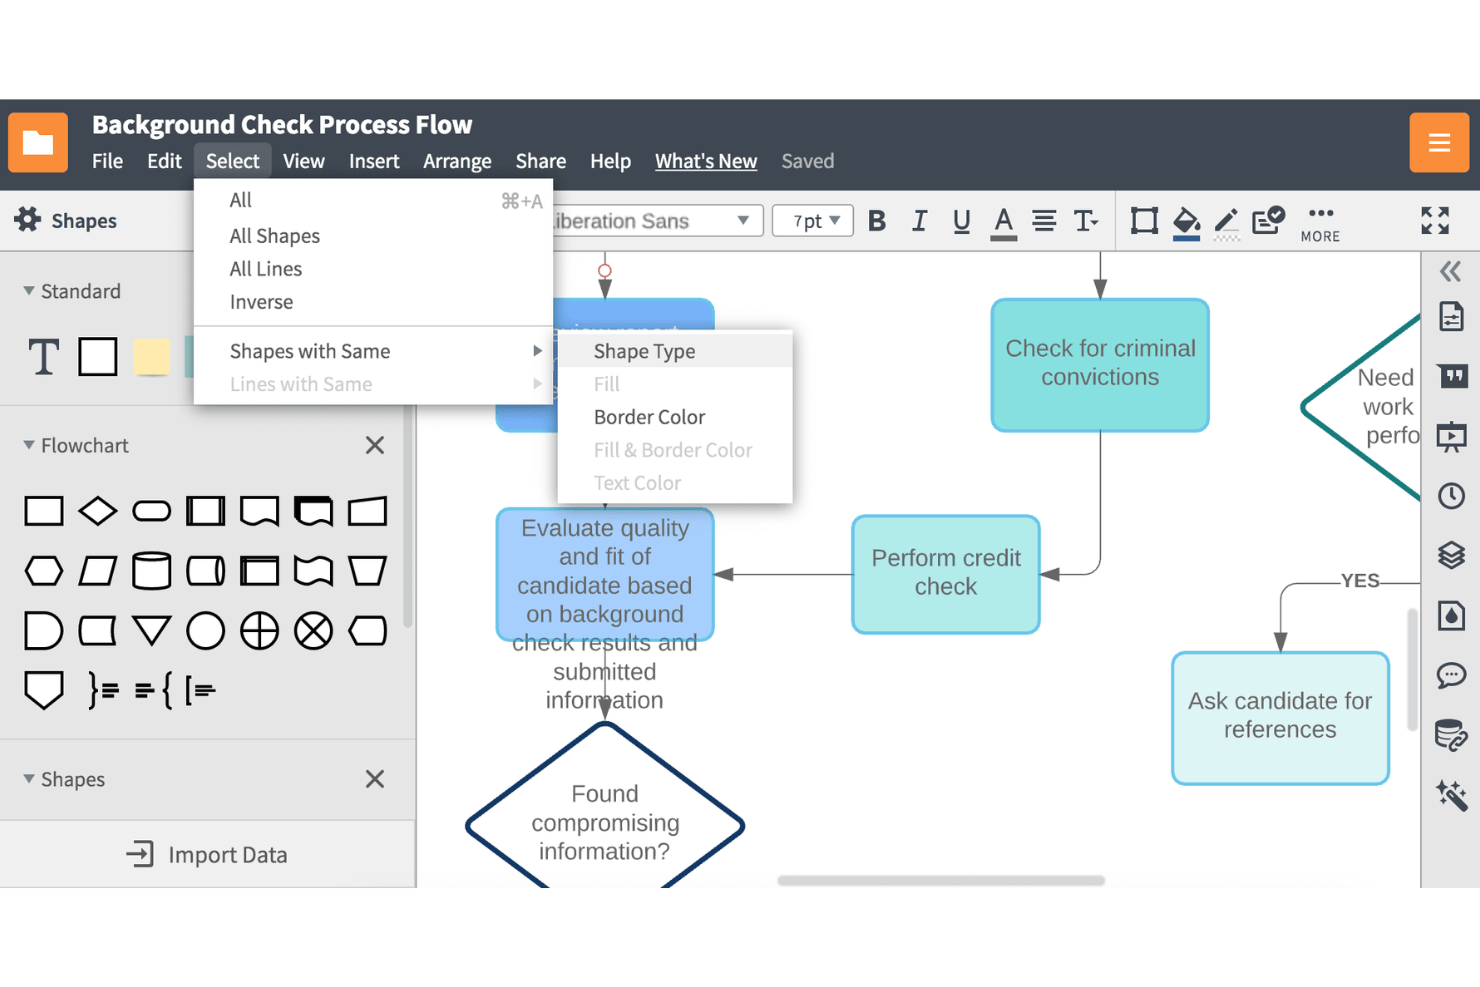
Task: Open the text color picker
Action: pos(1003,223)
